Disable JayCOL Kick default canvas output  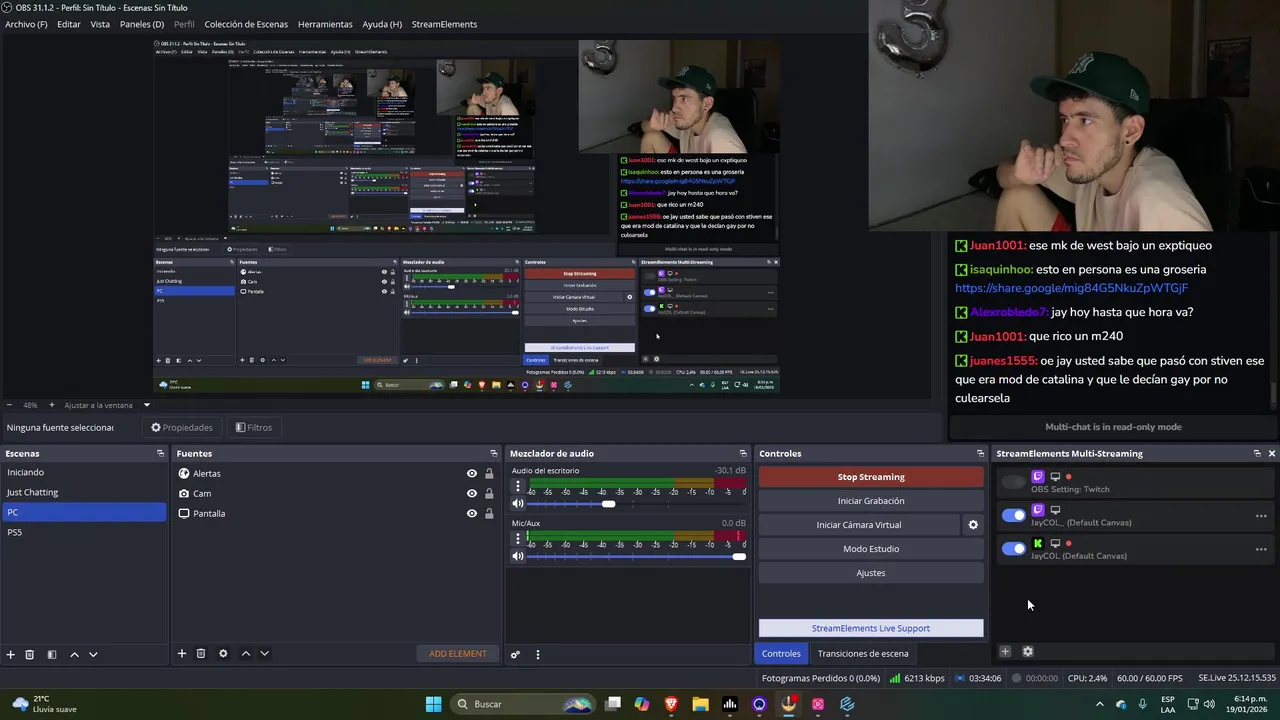pos(1014,548)
